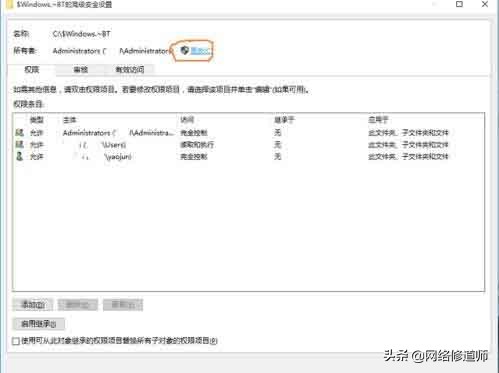This screenshot has width=499, height=373.
Task: Click the group icon in the Administrators row
Action: pos(20,132)
